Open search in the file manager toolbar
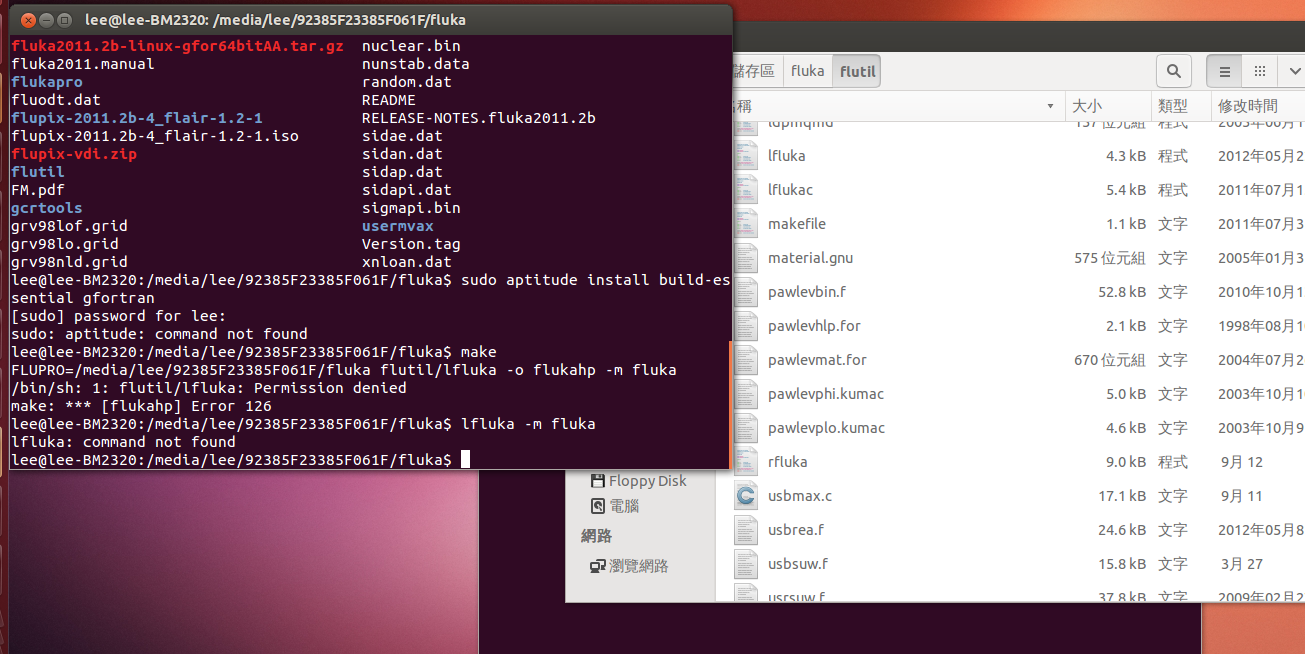The height and width of the screenshot is (654, 1305). coord(1174,71)
